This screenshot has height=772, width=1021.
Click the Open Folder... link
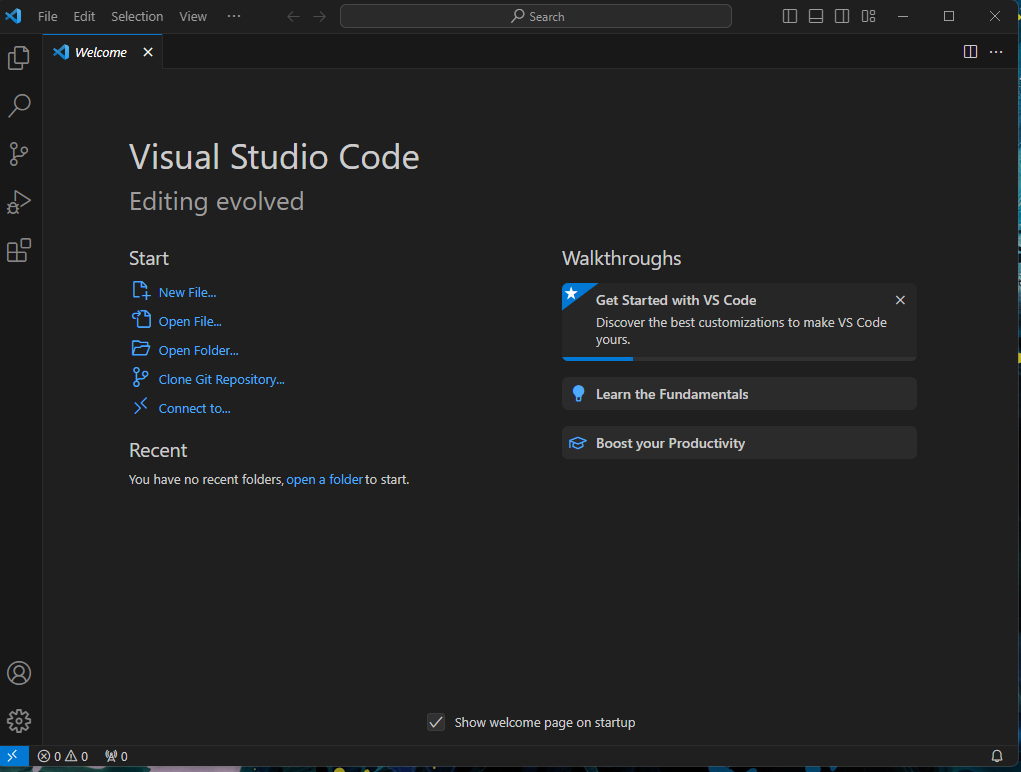pos(199,350)
